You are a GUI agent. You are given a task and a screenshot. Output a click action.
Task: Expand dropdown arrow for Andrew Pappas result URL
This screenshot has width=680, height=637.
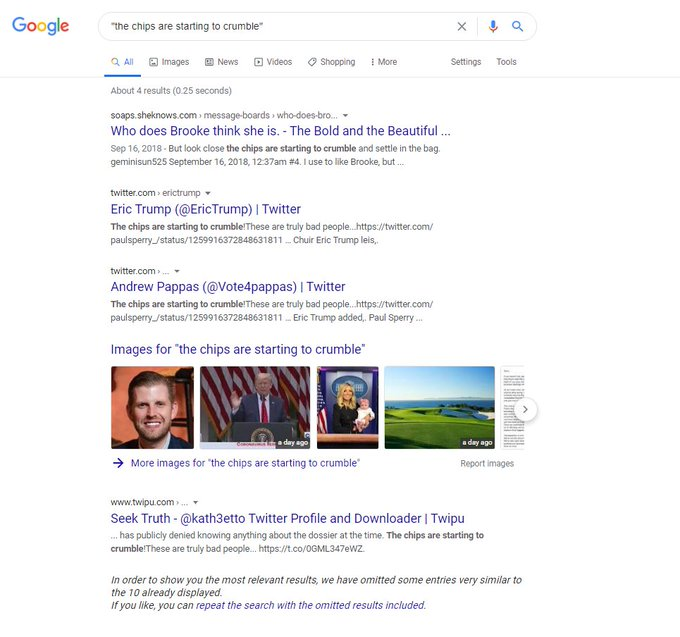pyautogui.click(x=177, y=271)
